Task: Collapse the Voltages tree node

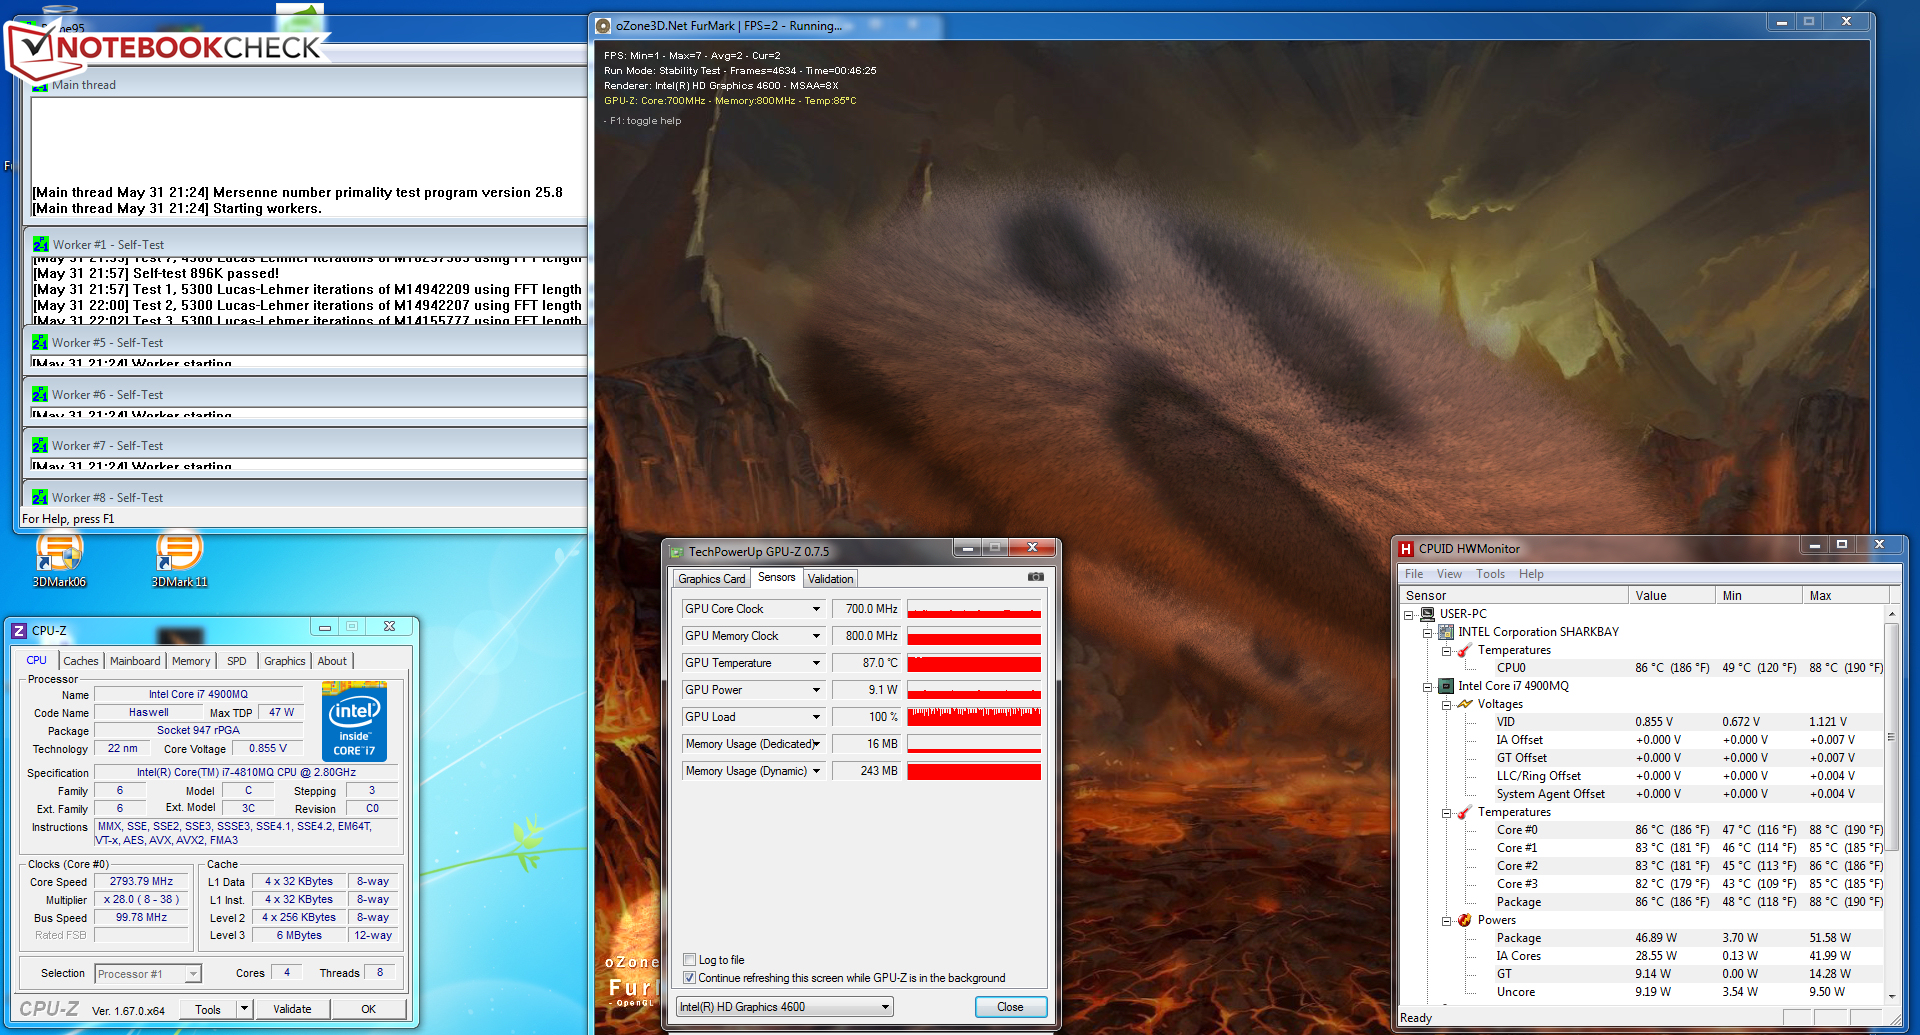Action: pos(1446,704)
